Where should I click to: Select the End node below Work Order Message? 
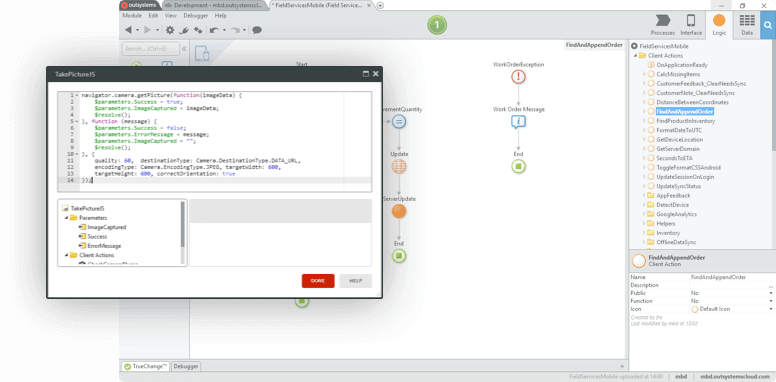518,166
